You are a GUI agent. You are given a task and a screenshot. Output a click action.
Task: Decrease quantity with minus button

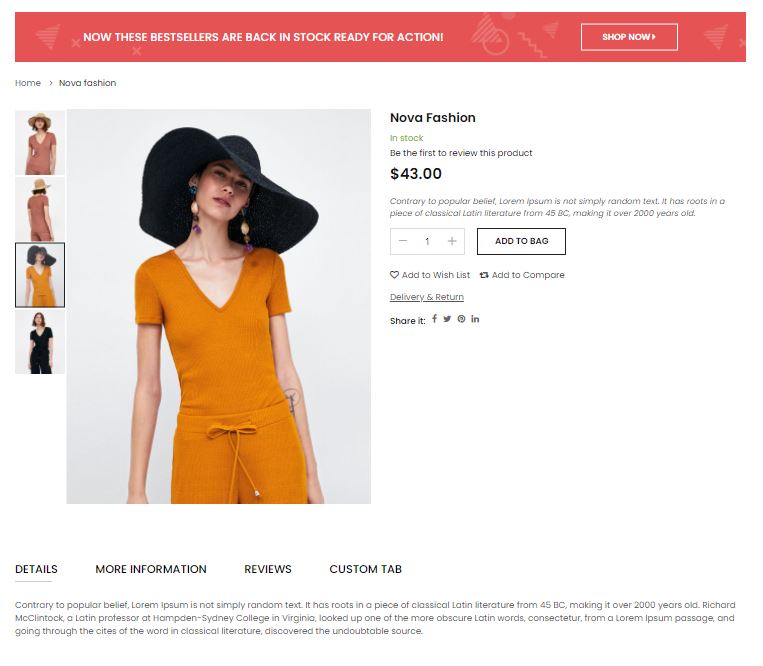[x=403, y=241]
